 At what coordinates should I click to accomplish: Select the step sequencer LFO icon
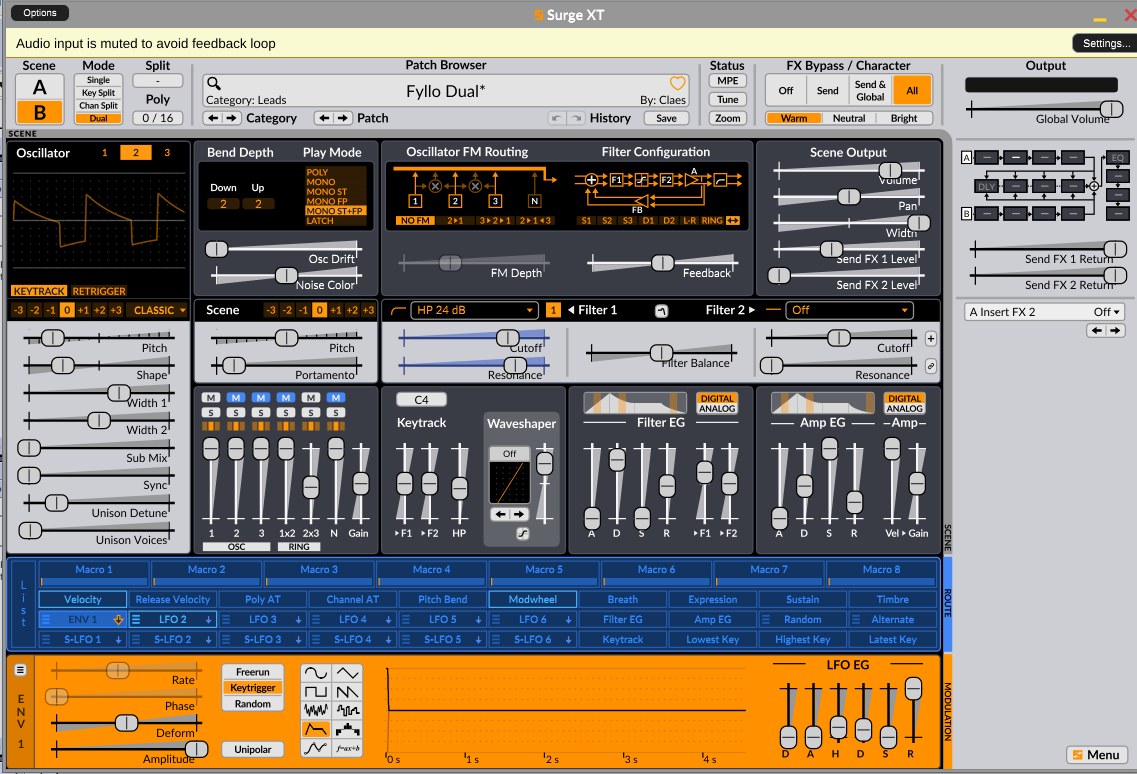click(348, 729)
